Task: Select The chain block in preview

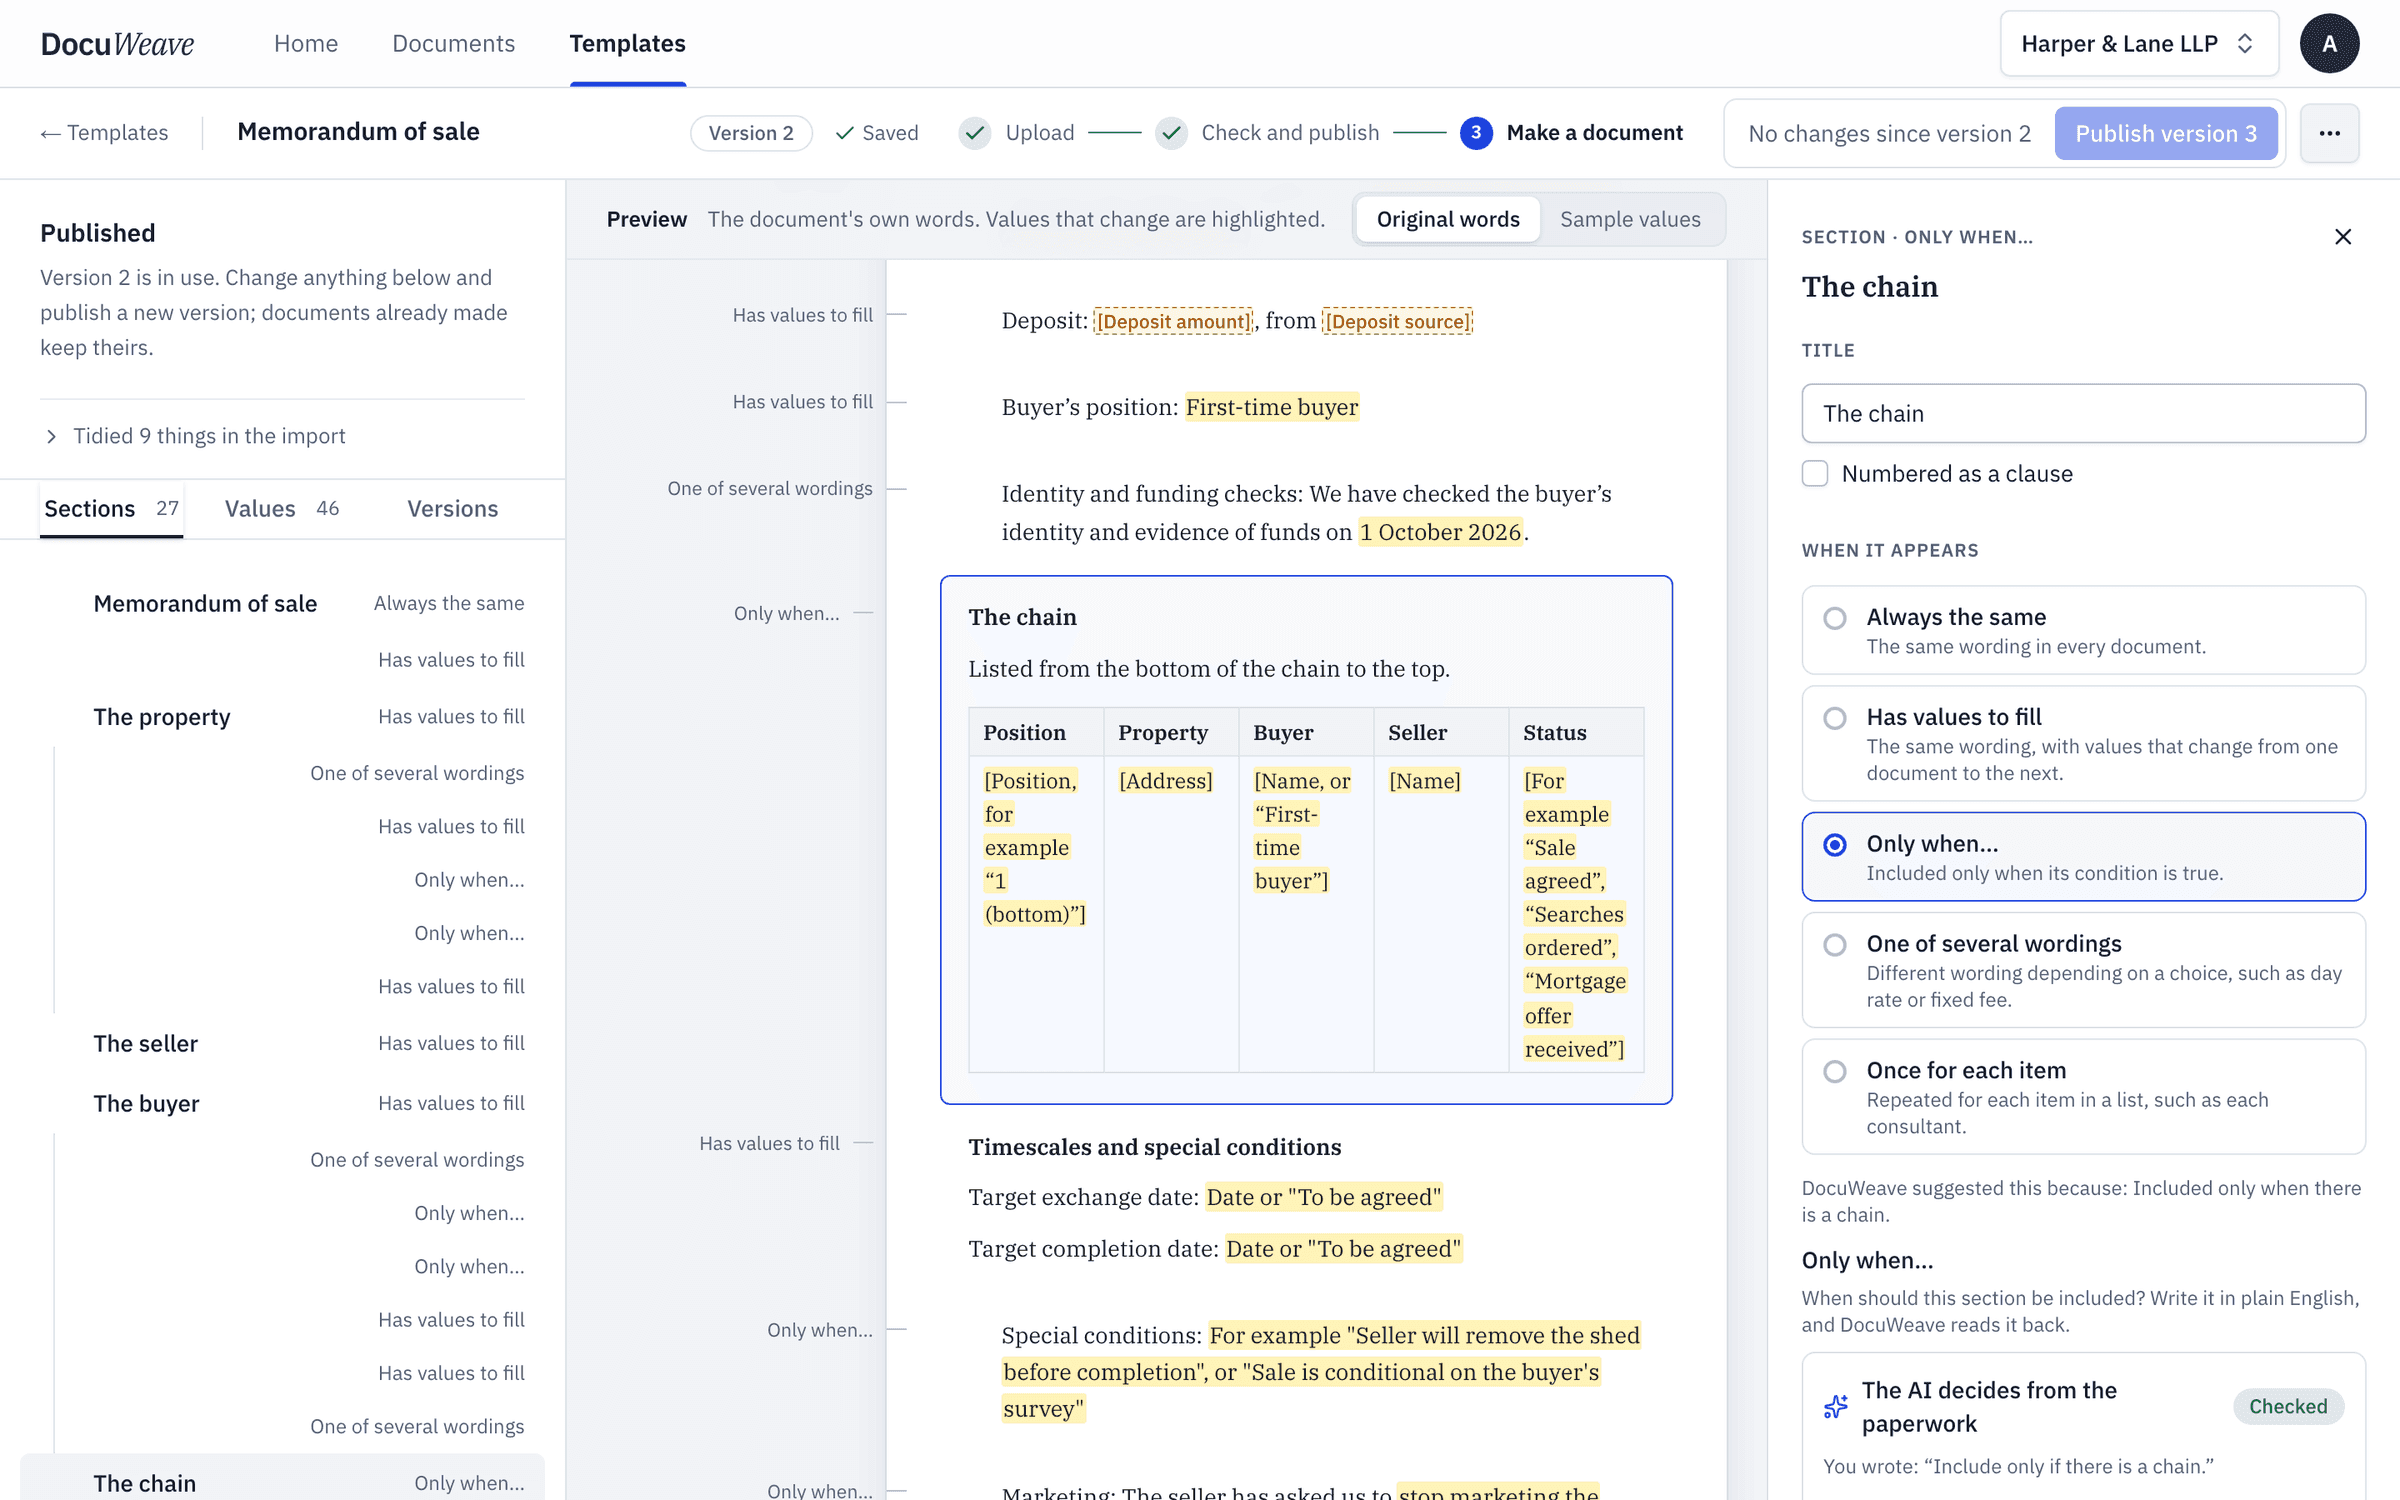Action: (x=1306, y=840)
